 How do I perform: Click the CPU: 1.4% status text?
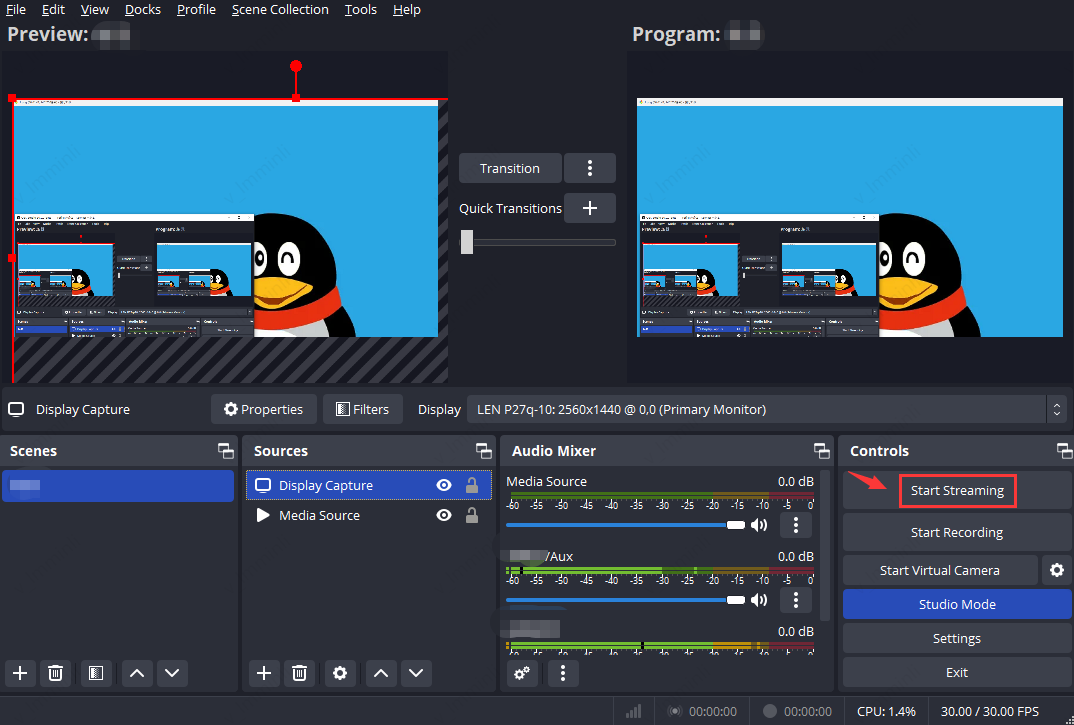point(886,711)
